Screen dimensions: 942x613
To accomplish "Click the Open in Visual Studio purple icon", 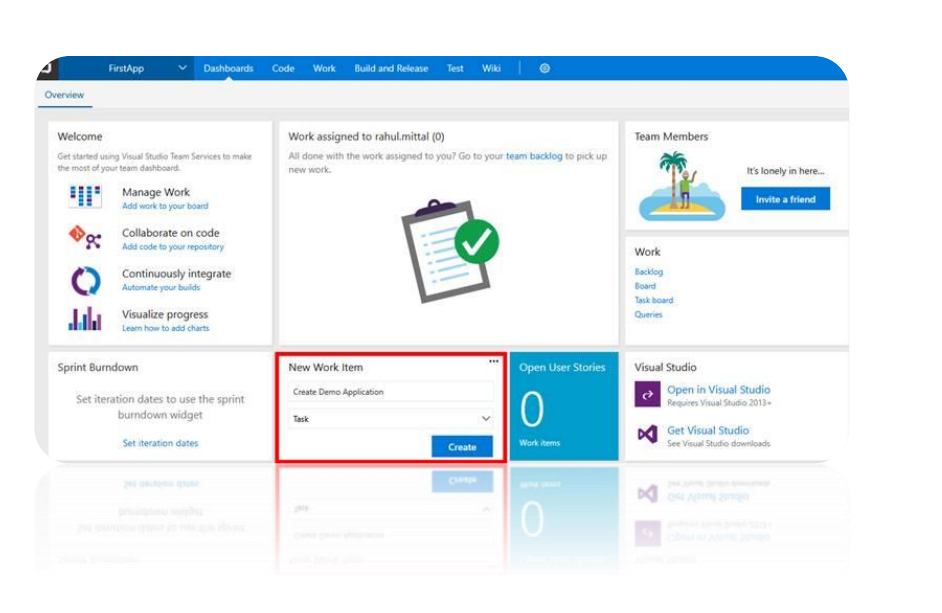I will [x=647, y=395].
